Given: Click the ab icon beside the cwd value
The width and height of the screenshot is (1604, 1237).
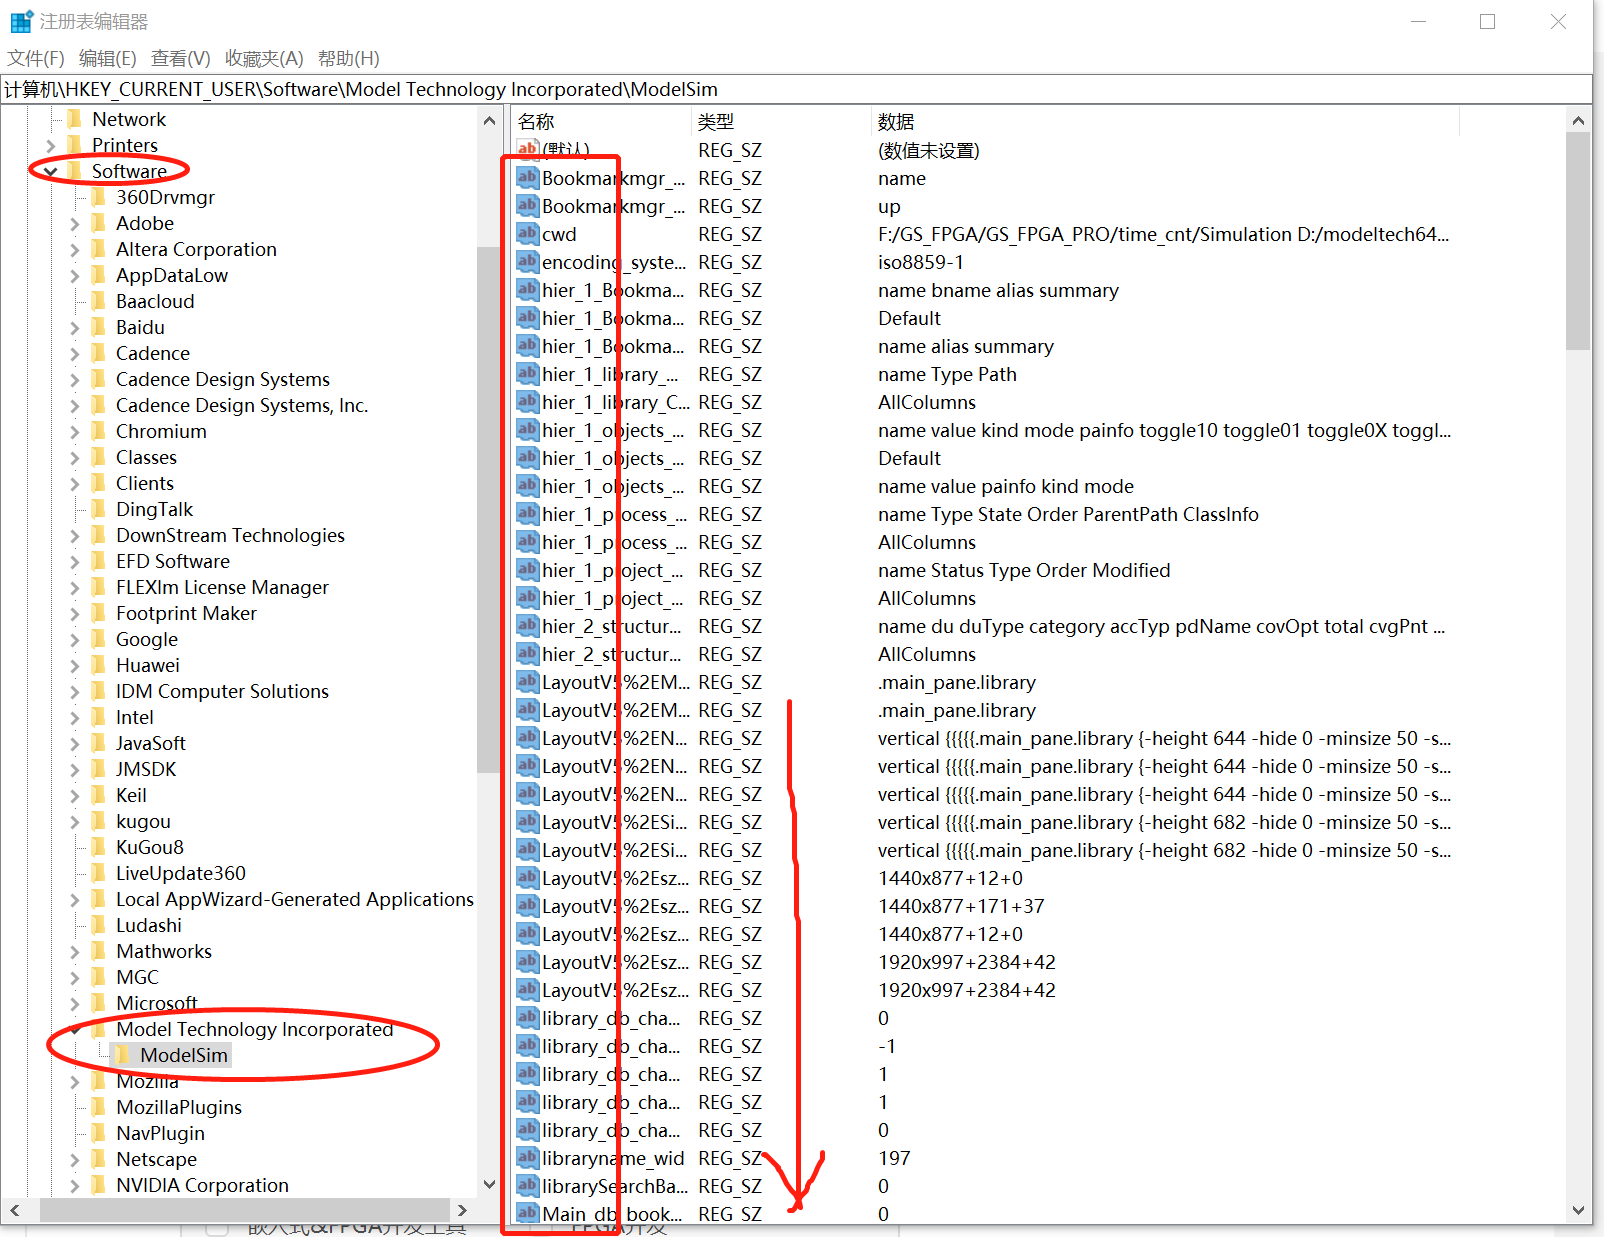Looking at the screenshot, I should coord(527,234).
